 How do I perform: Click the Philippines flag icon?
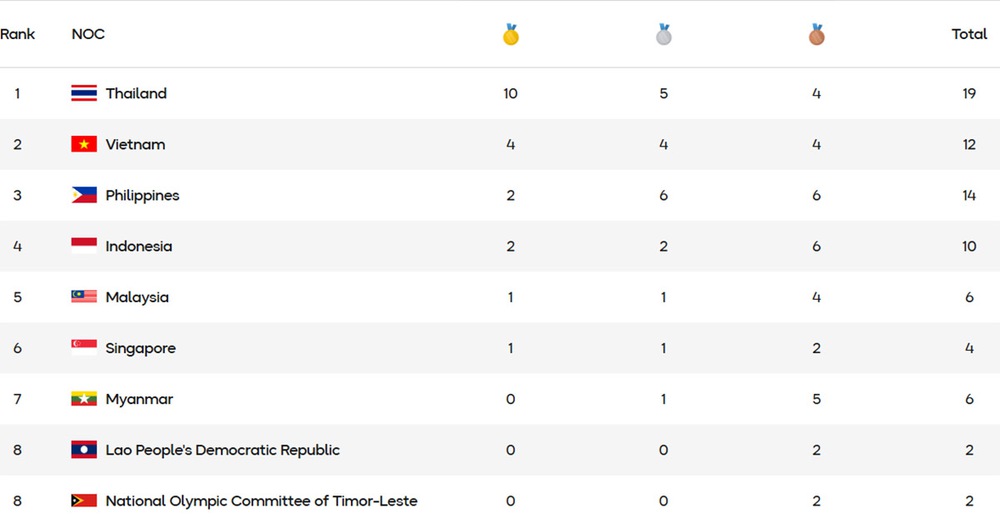pos(84,196)
